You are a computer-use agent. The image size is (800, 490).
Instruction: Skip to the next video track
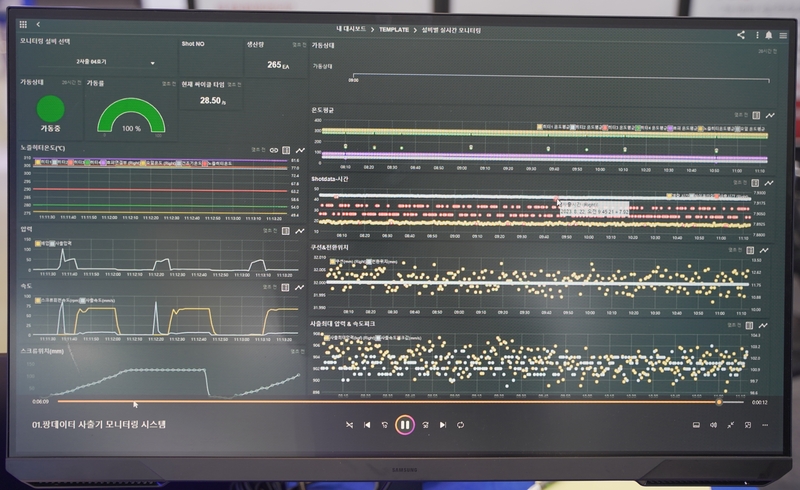(x=442, y=425)
